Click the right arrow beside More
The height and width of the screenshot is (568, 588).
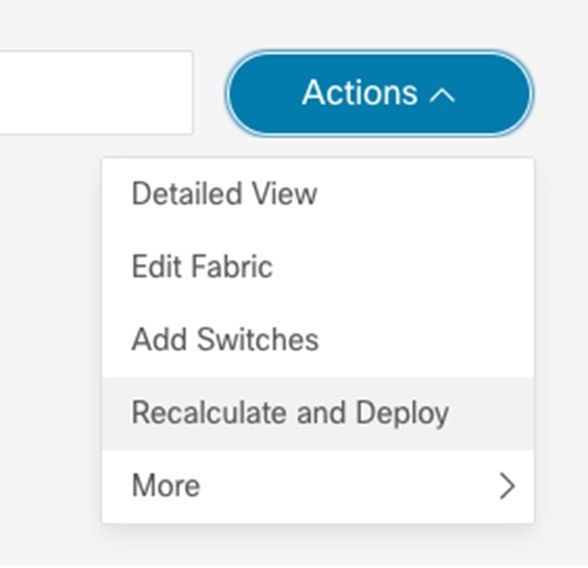(x=507, y=486)
